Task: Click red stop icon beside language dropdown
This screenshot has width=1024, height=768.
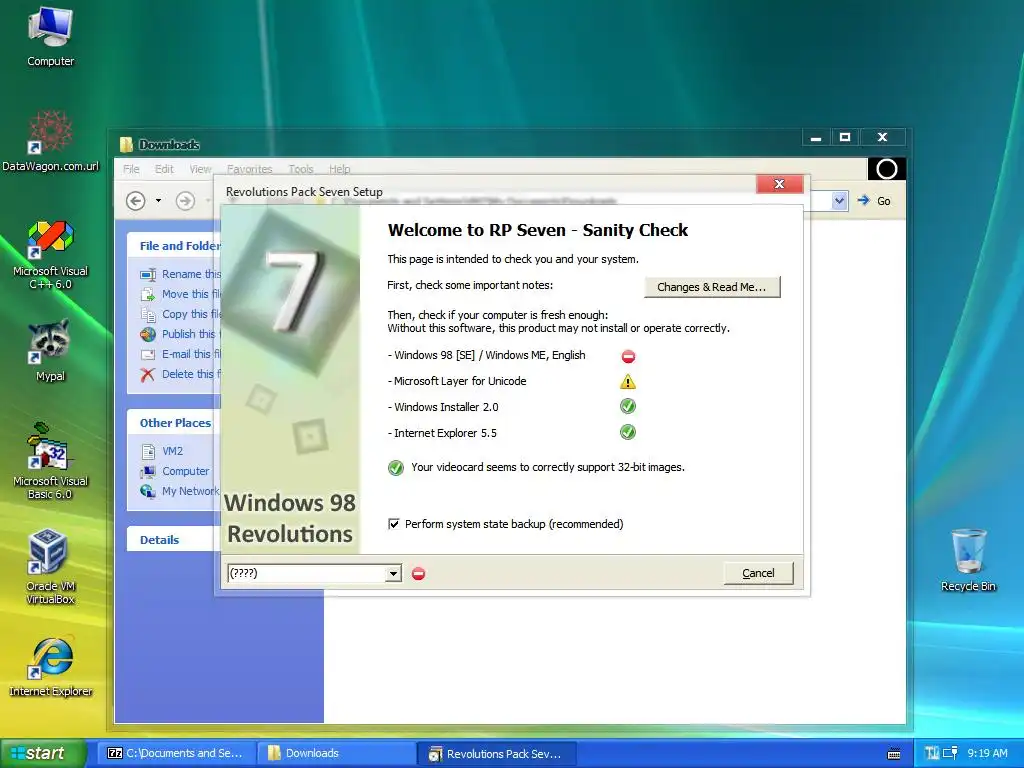Action: [x=419, y=573]
